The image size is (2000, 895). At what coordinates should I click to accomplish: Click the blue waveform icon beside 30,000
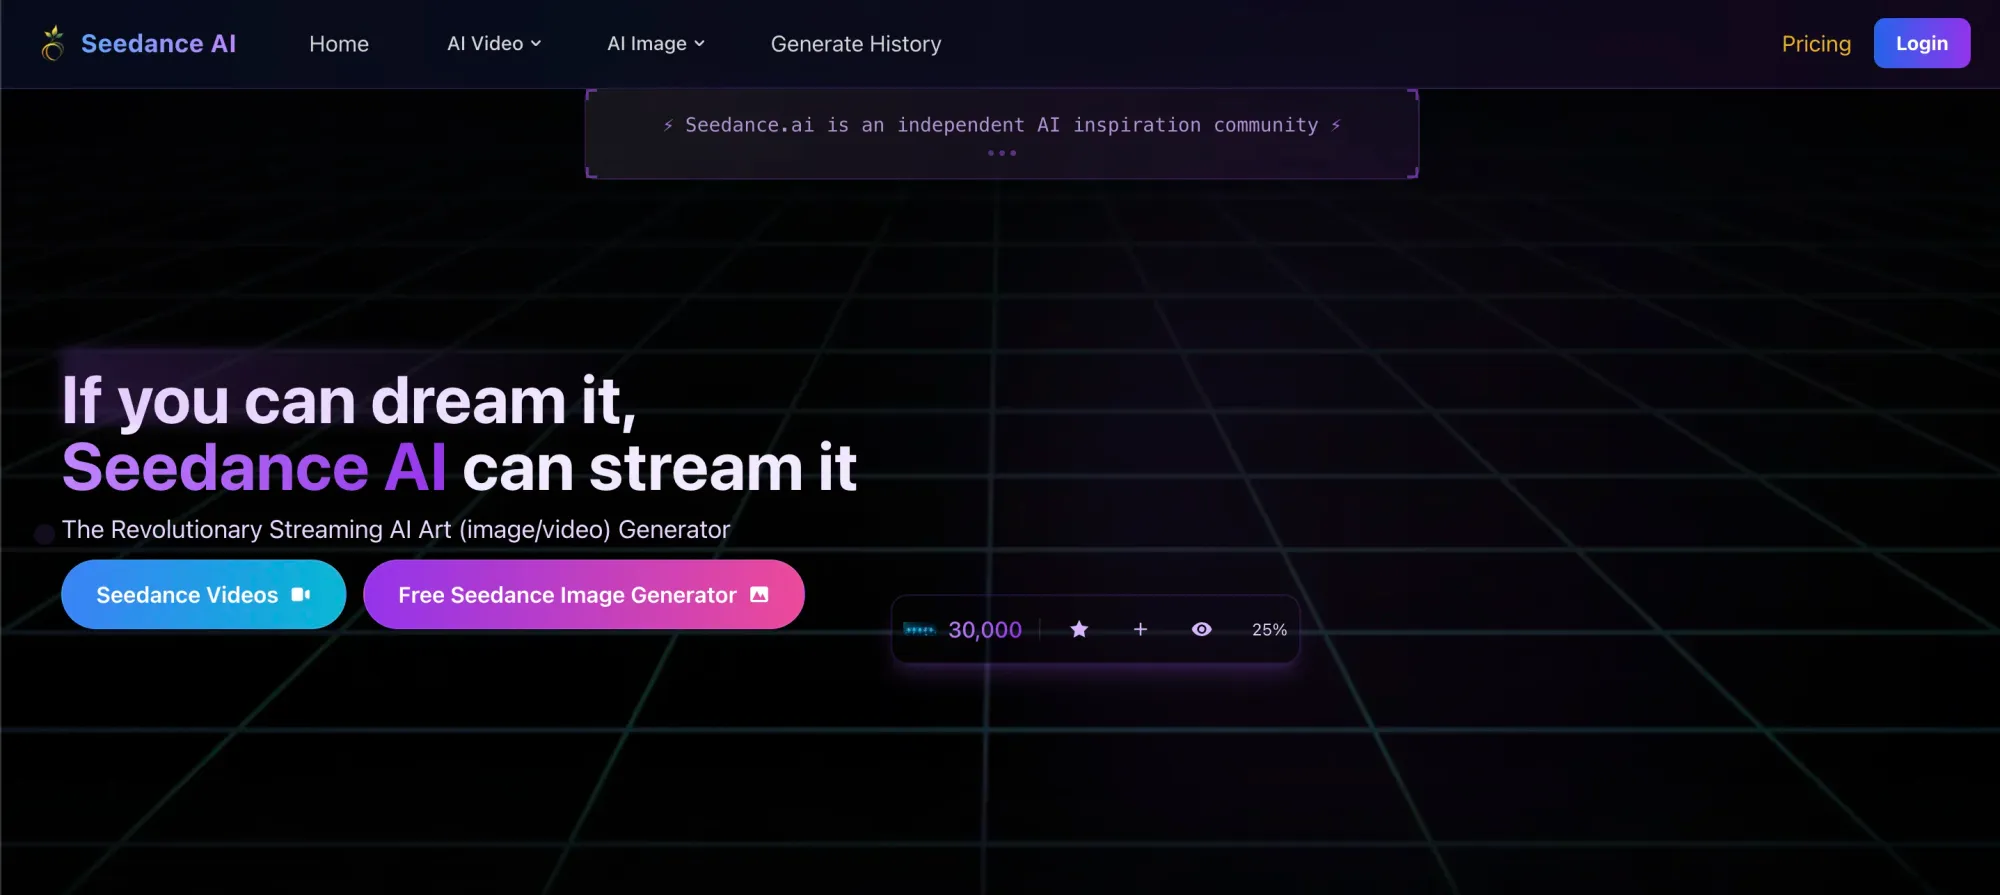(x=919, y=629)
